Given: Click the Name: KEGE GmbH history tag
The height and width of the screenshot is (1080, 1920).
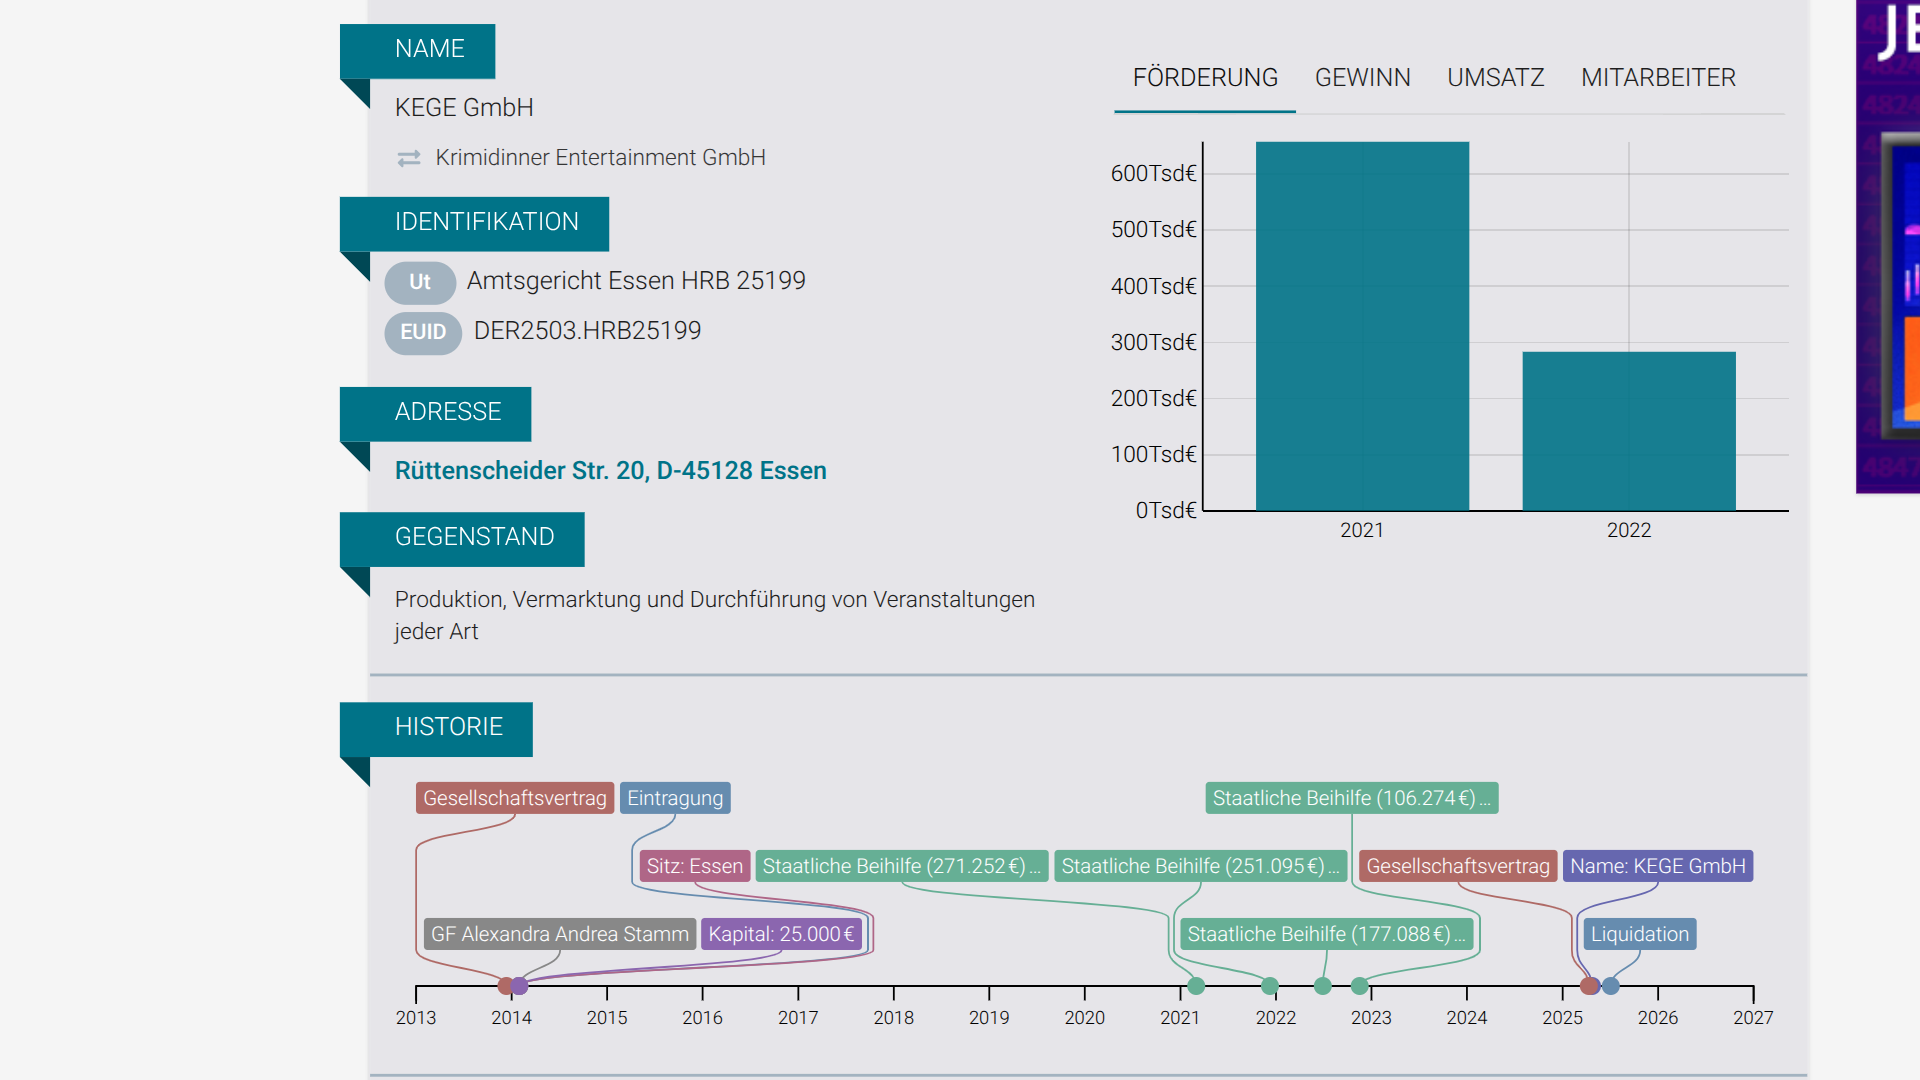Looking at the screenshot, I should click(1657, 866).
